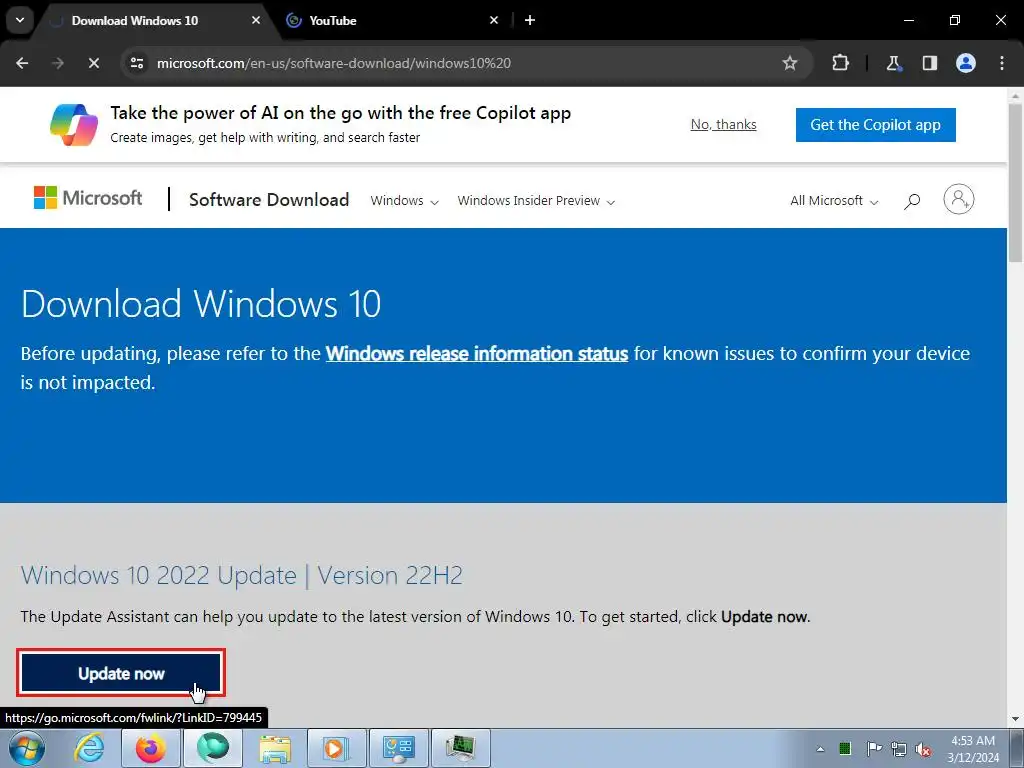Click Get the Copilot app button

(876, 125)
